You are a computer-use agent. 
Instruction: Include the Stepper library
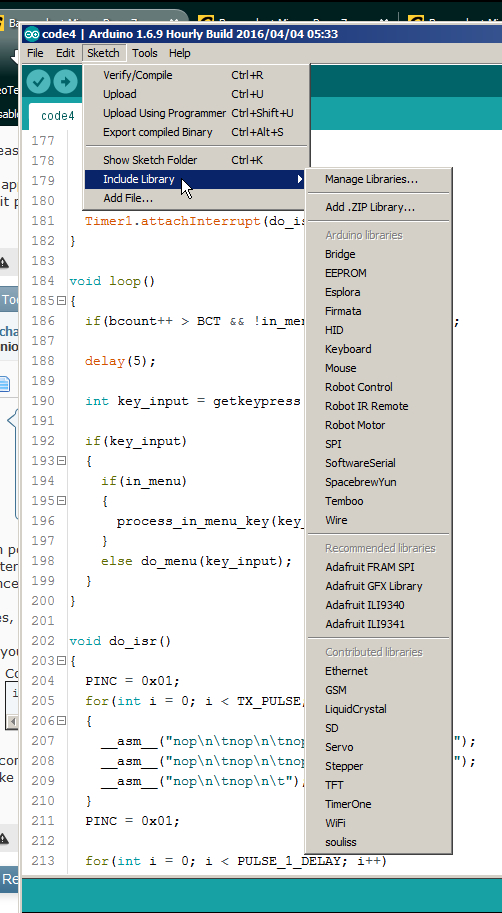pyautogui.click(x=379, y=766)
